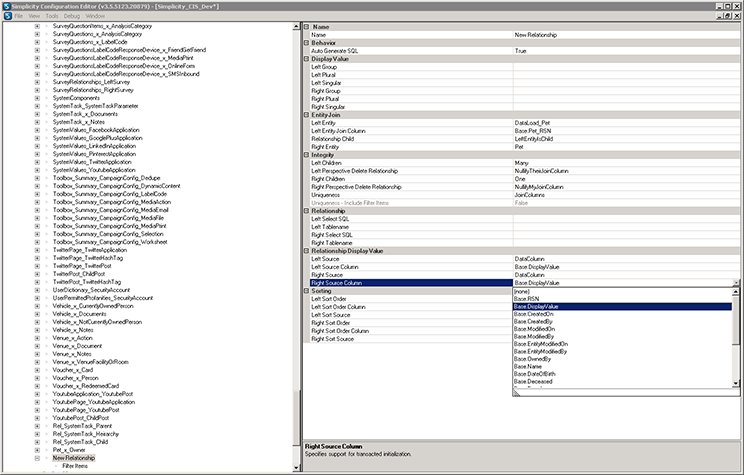The width and height of the screenshot is (744, 475).
Task: Choose Base.DateOfBirth in the dropdown list
Action: pyautogui.click(x=622, y=374)
